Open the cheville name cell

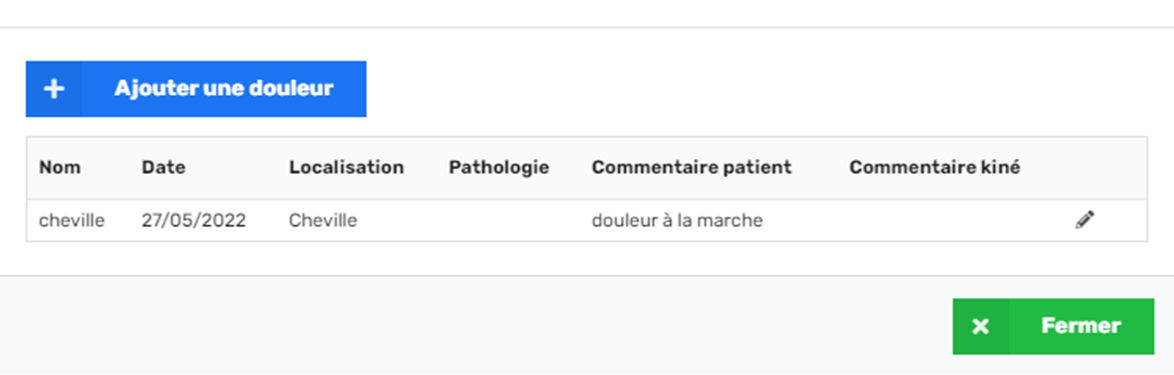pyautogui.click(x=72, y=221)
